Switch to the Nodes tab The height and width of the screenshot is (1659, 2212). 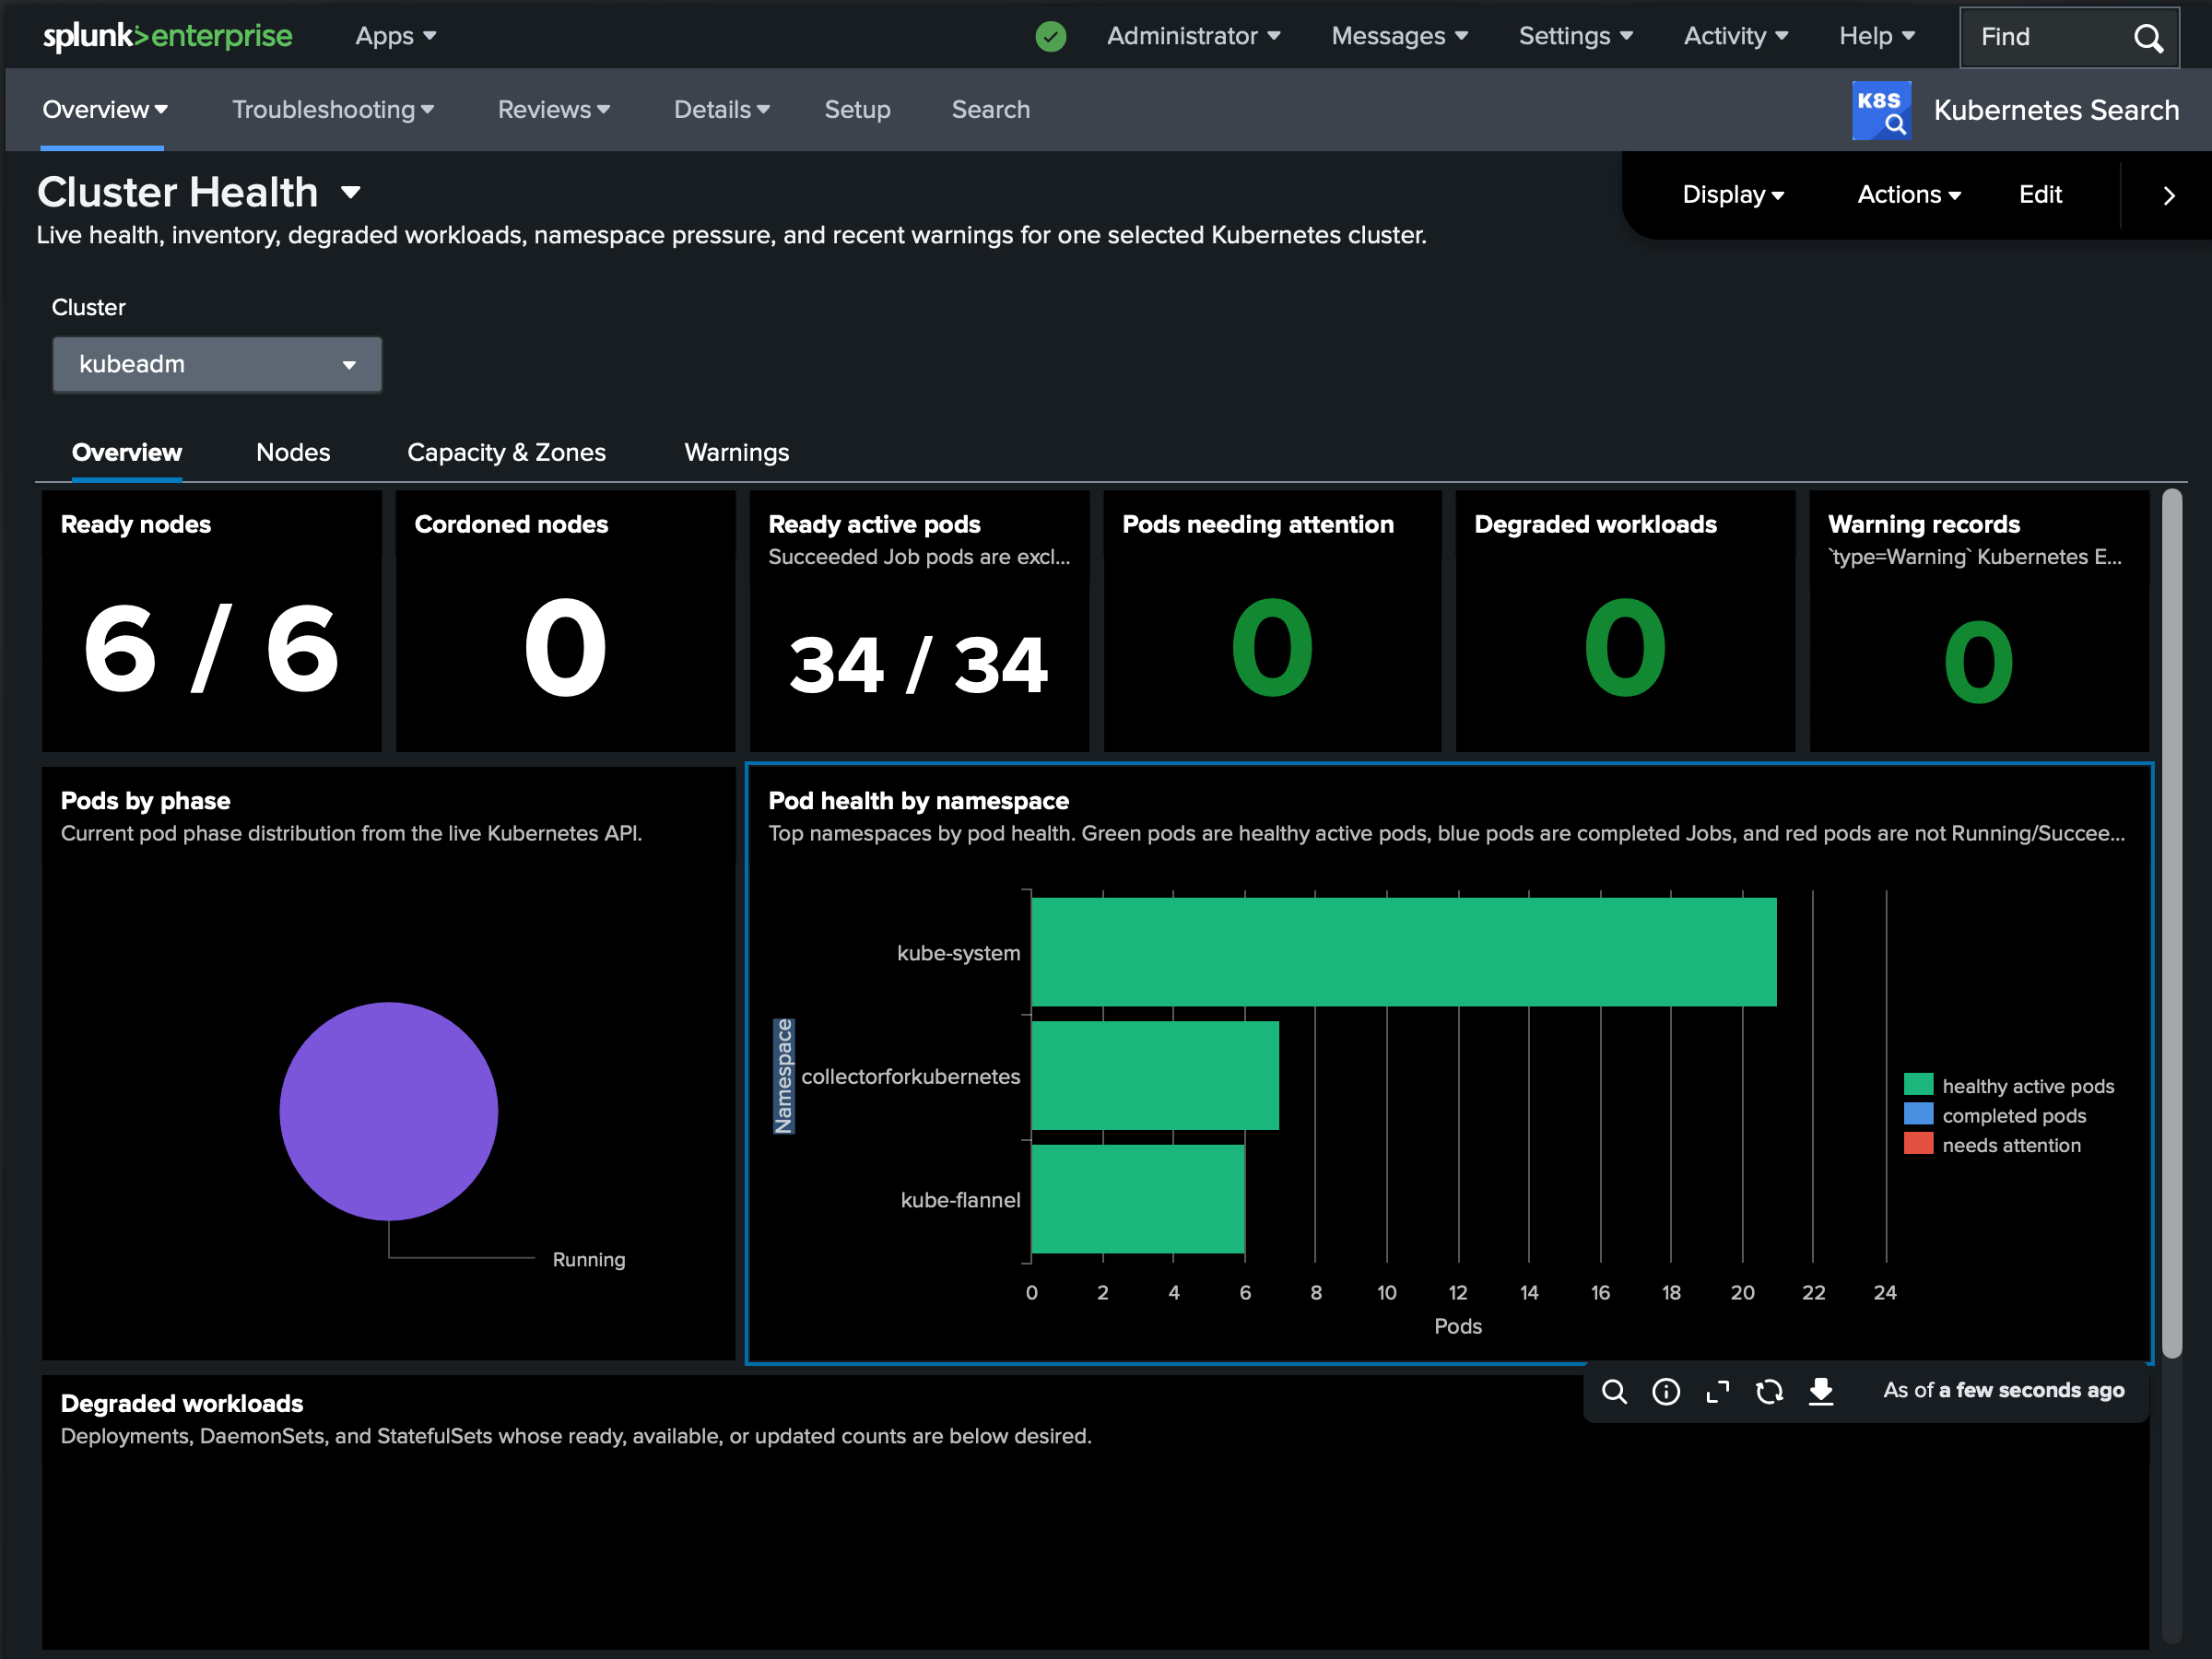[x=293, y=452]
